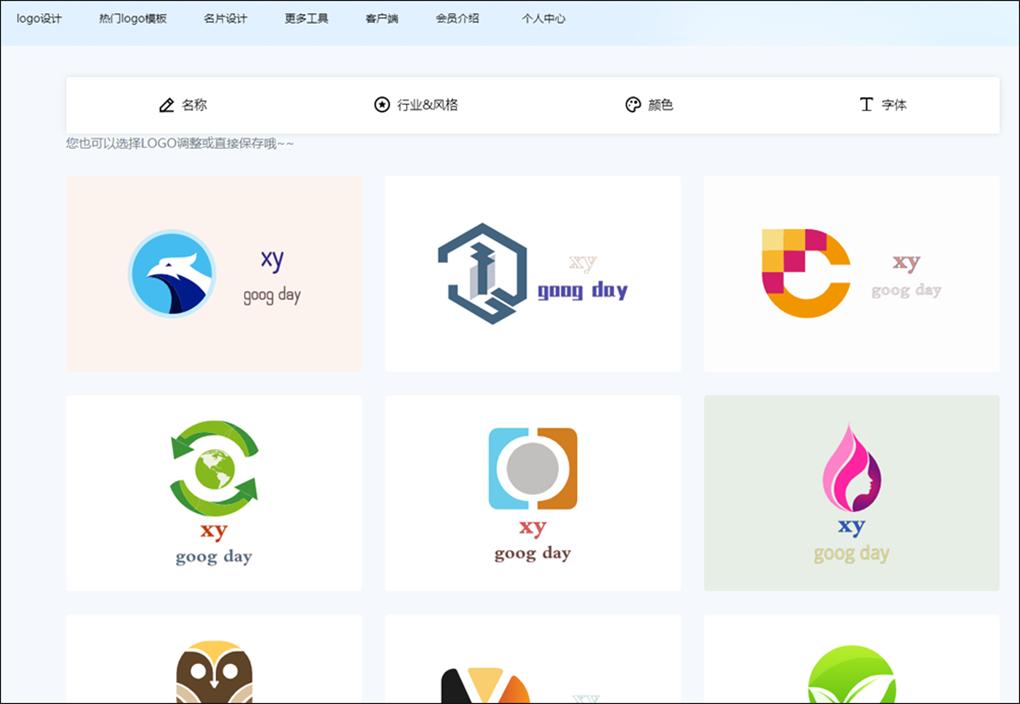This screenshot has width=1020, height=704.
Task: Select the orange pixelated C logo
Action: [x=851, y=273]
